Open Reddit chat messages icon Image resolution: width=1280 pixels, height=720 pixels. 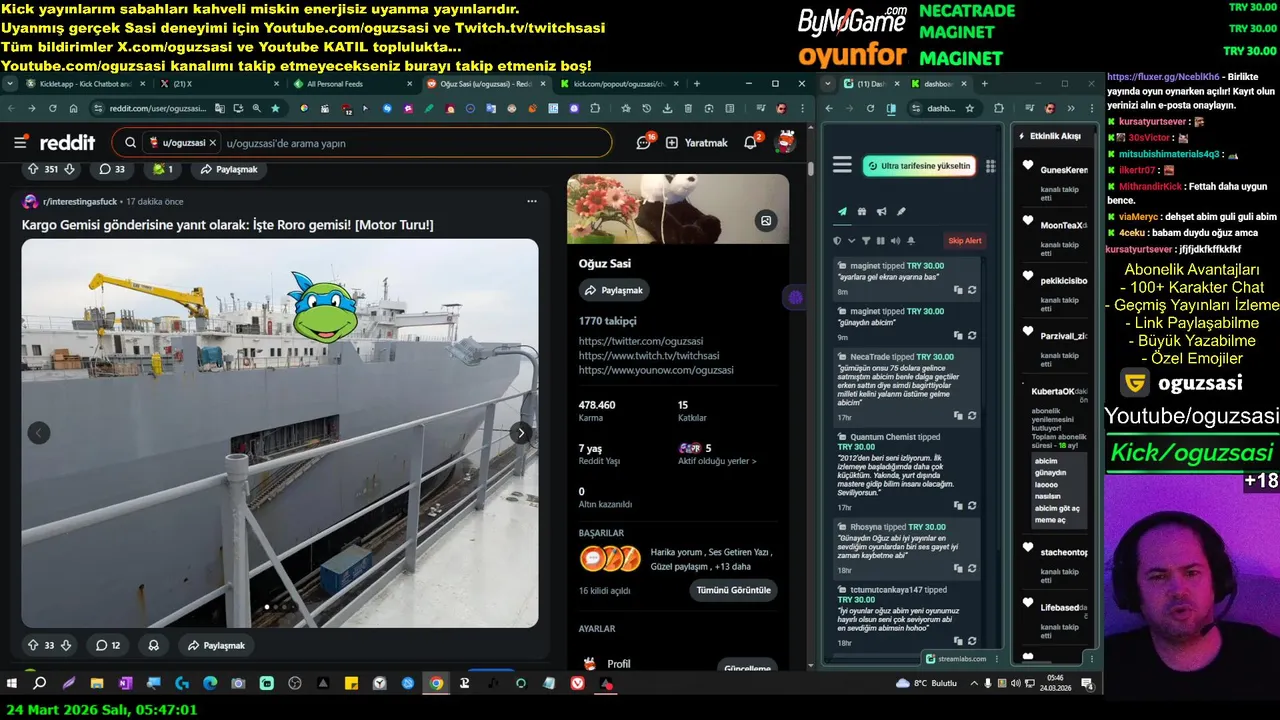(x=644, y=143)
